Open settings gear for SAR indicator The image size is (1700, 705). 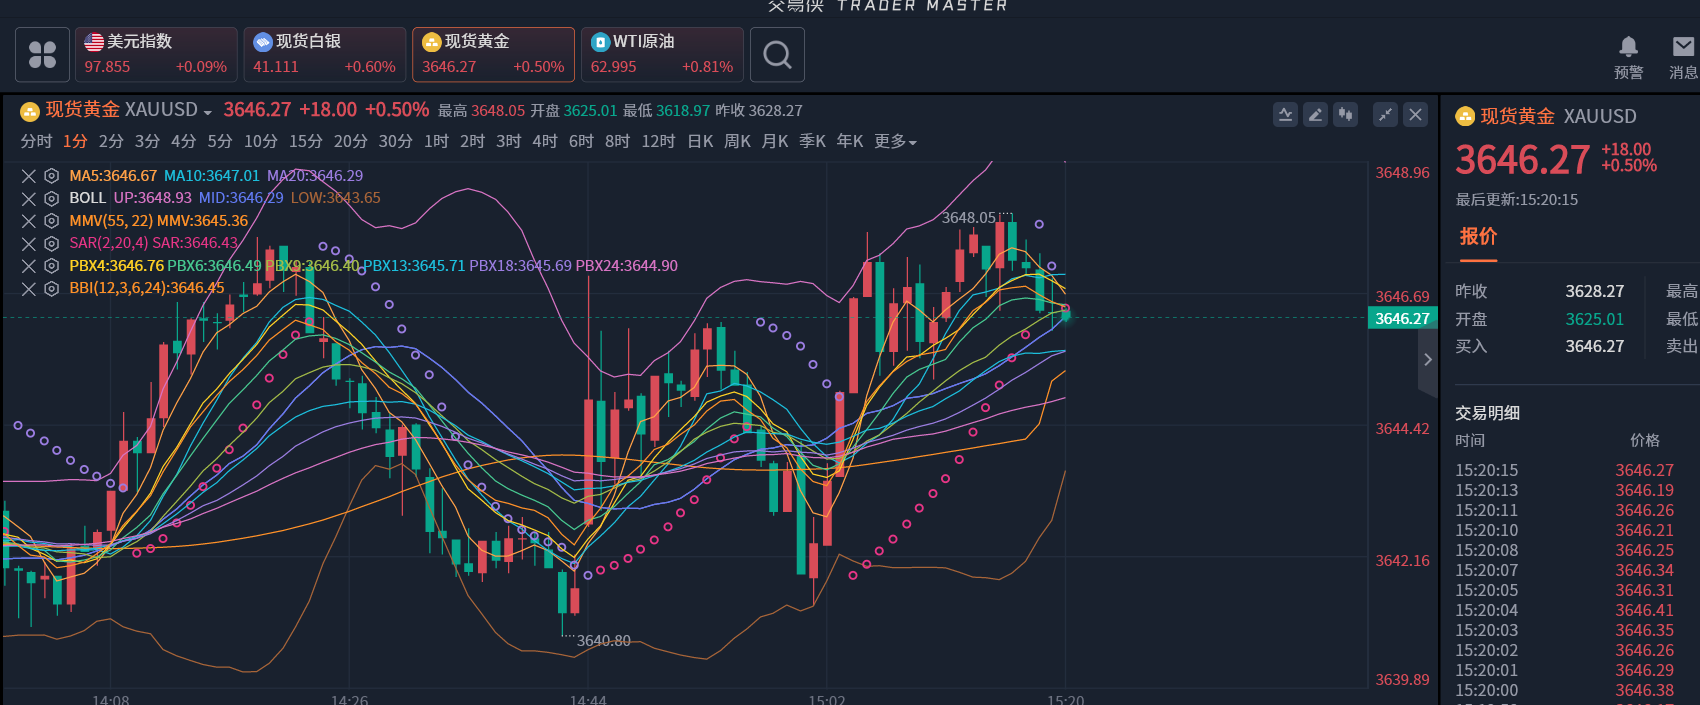(x=51, y=243)
